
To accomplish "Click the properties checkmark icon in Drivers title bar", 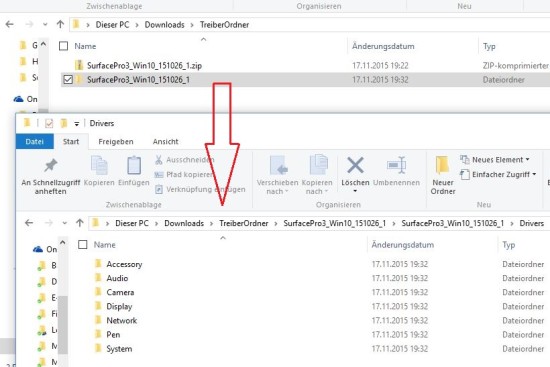I will click(49, 123).
